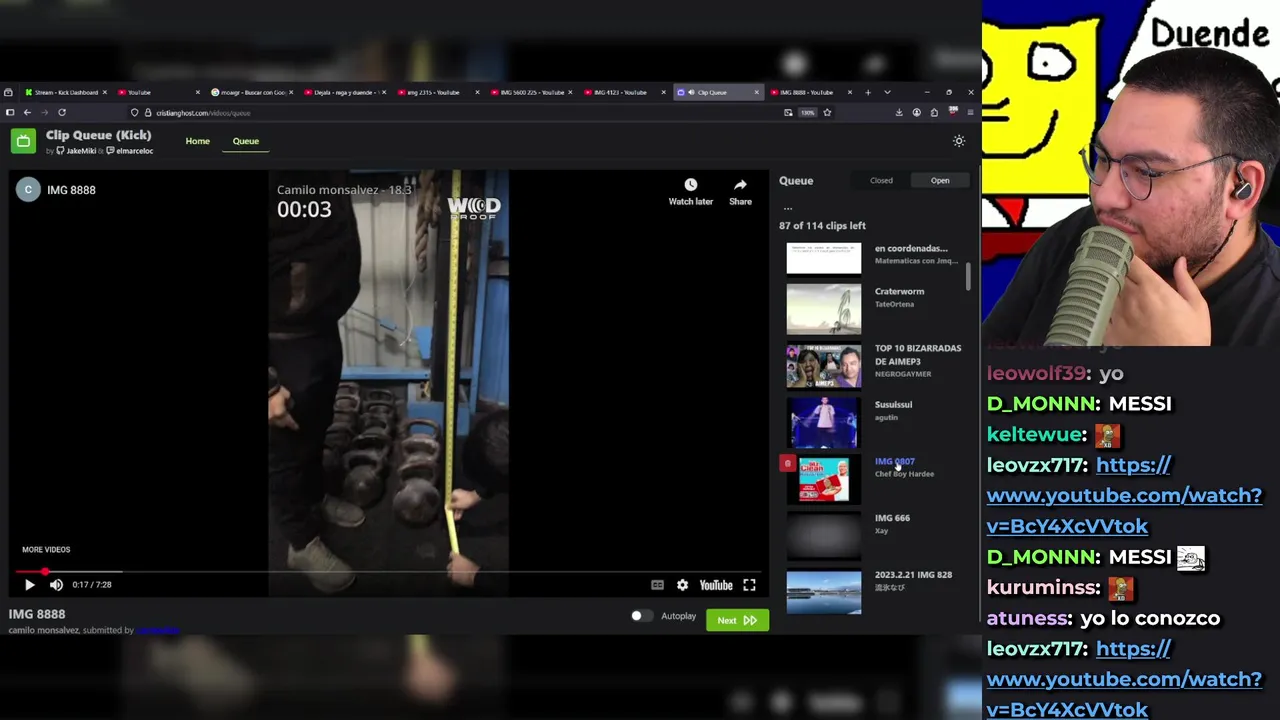Seek on the video progress bar
The height and width of the screenshot is (720, 1280).
coord(389,572)
